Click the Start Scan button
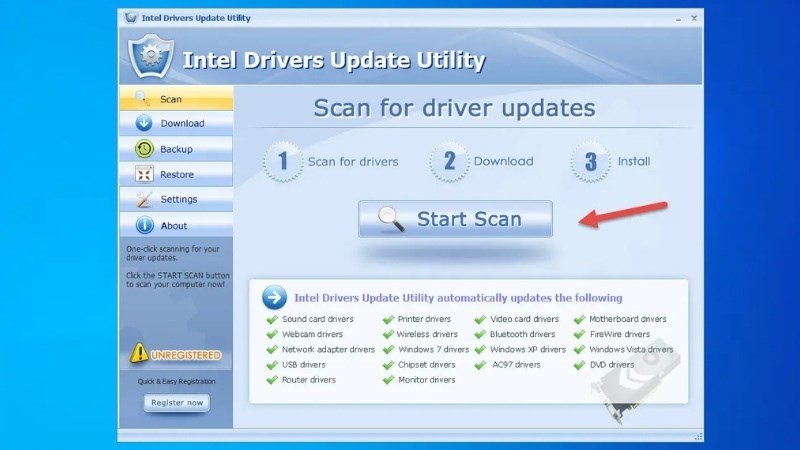800x450 pixels. click(455, 219)
